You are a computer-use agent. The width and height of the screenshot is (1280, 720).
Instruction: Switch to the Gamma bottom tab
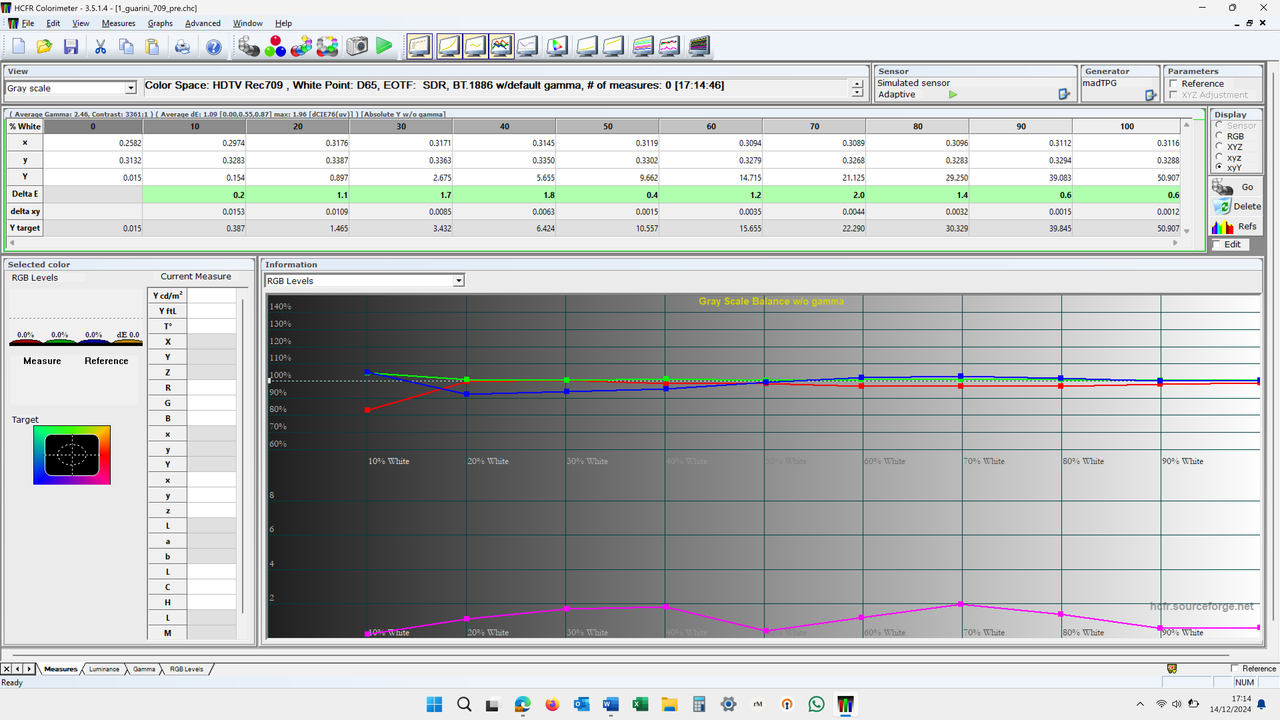144,668
